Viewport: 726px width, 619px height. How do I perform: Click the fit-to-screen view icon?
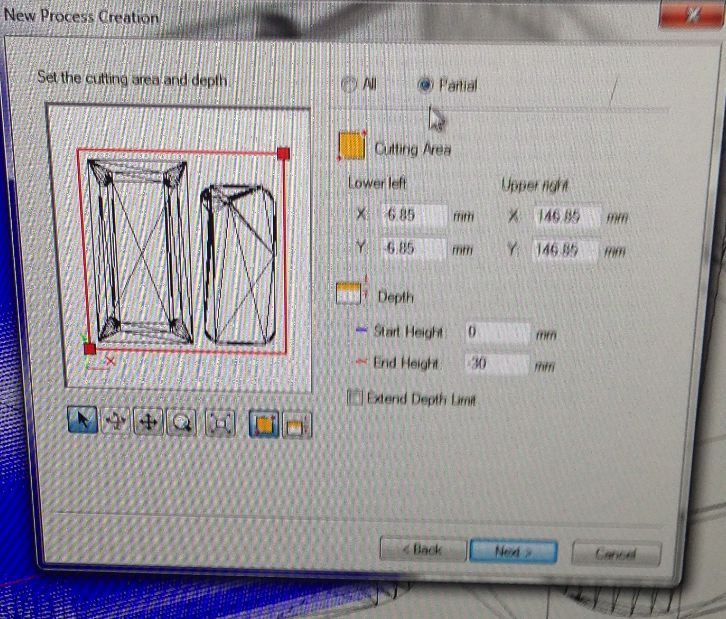point(220,424)
